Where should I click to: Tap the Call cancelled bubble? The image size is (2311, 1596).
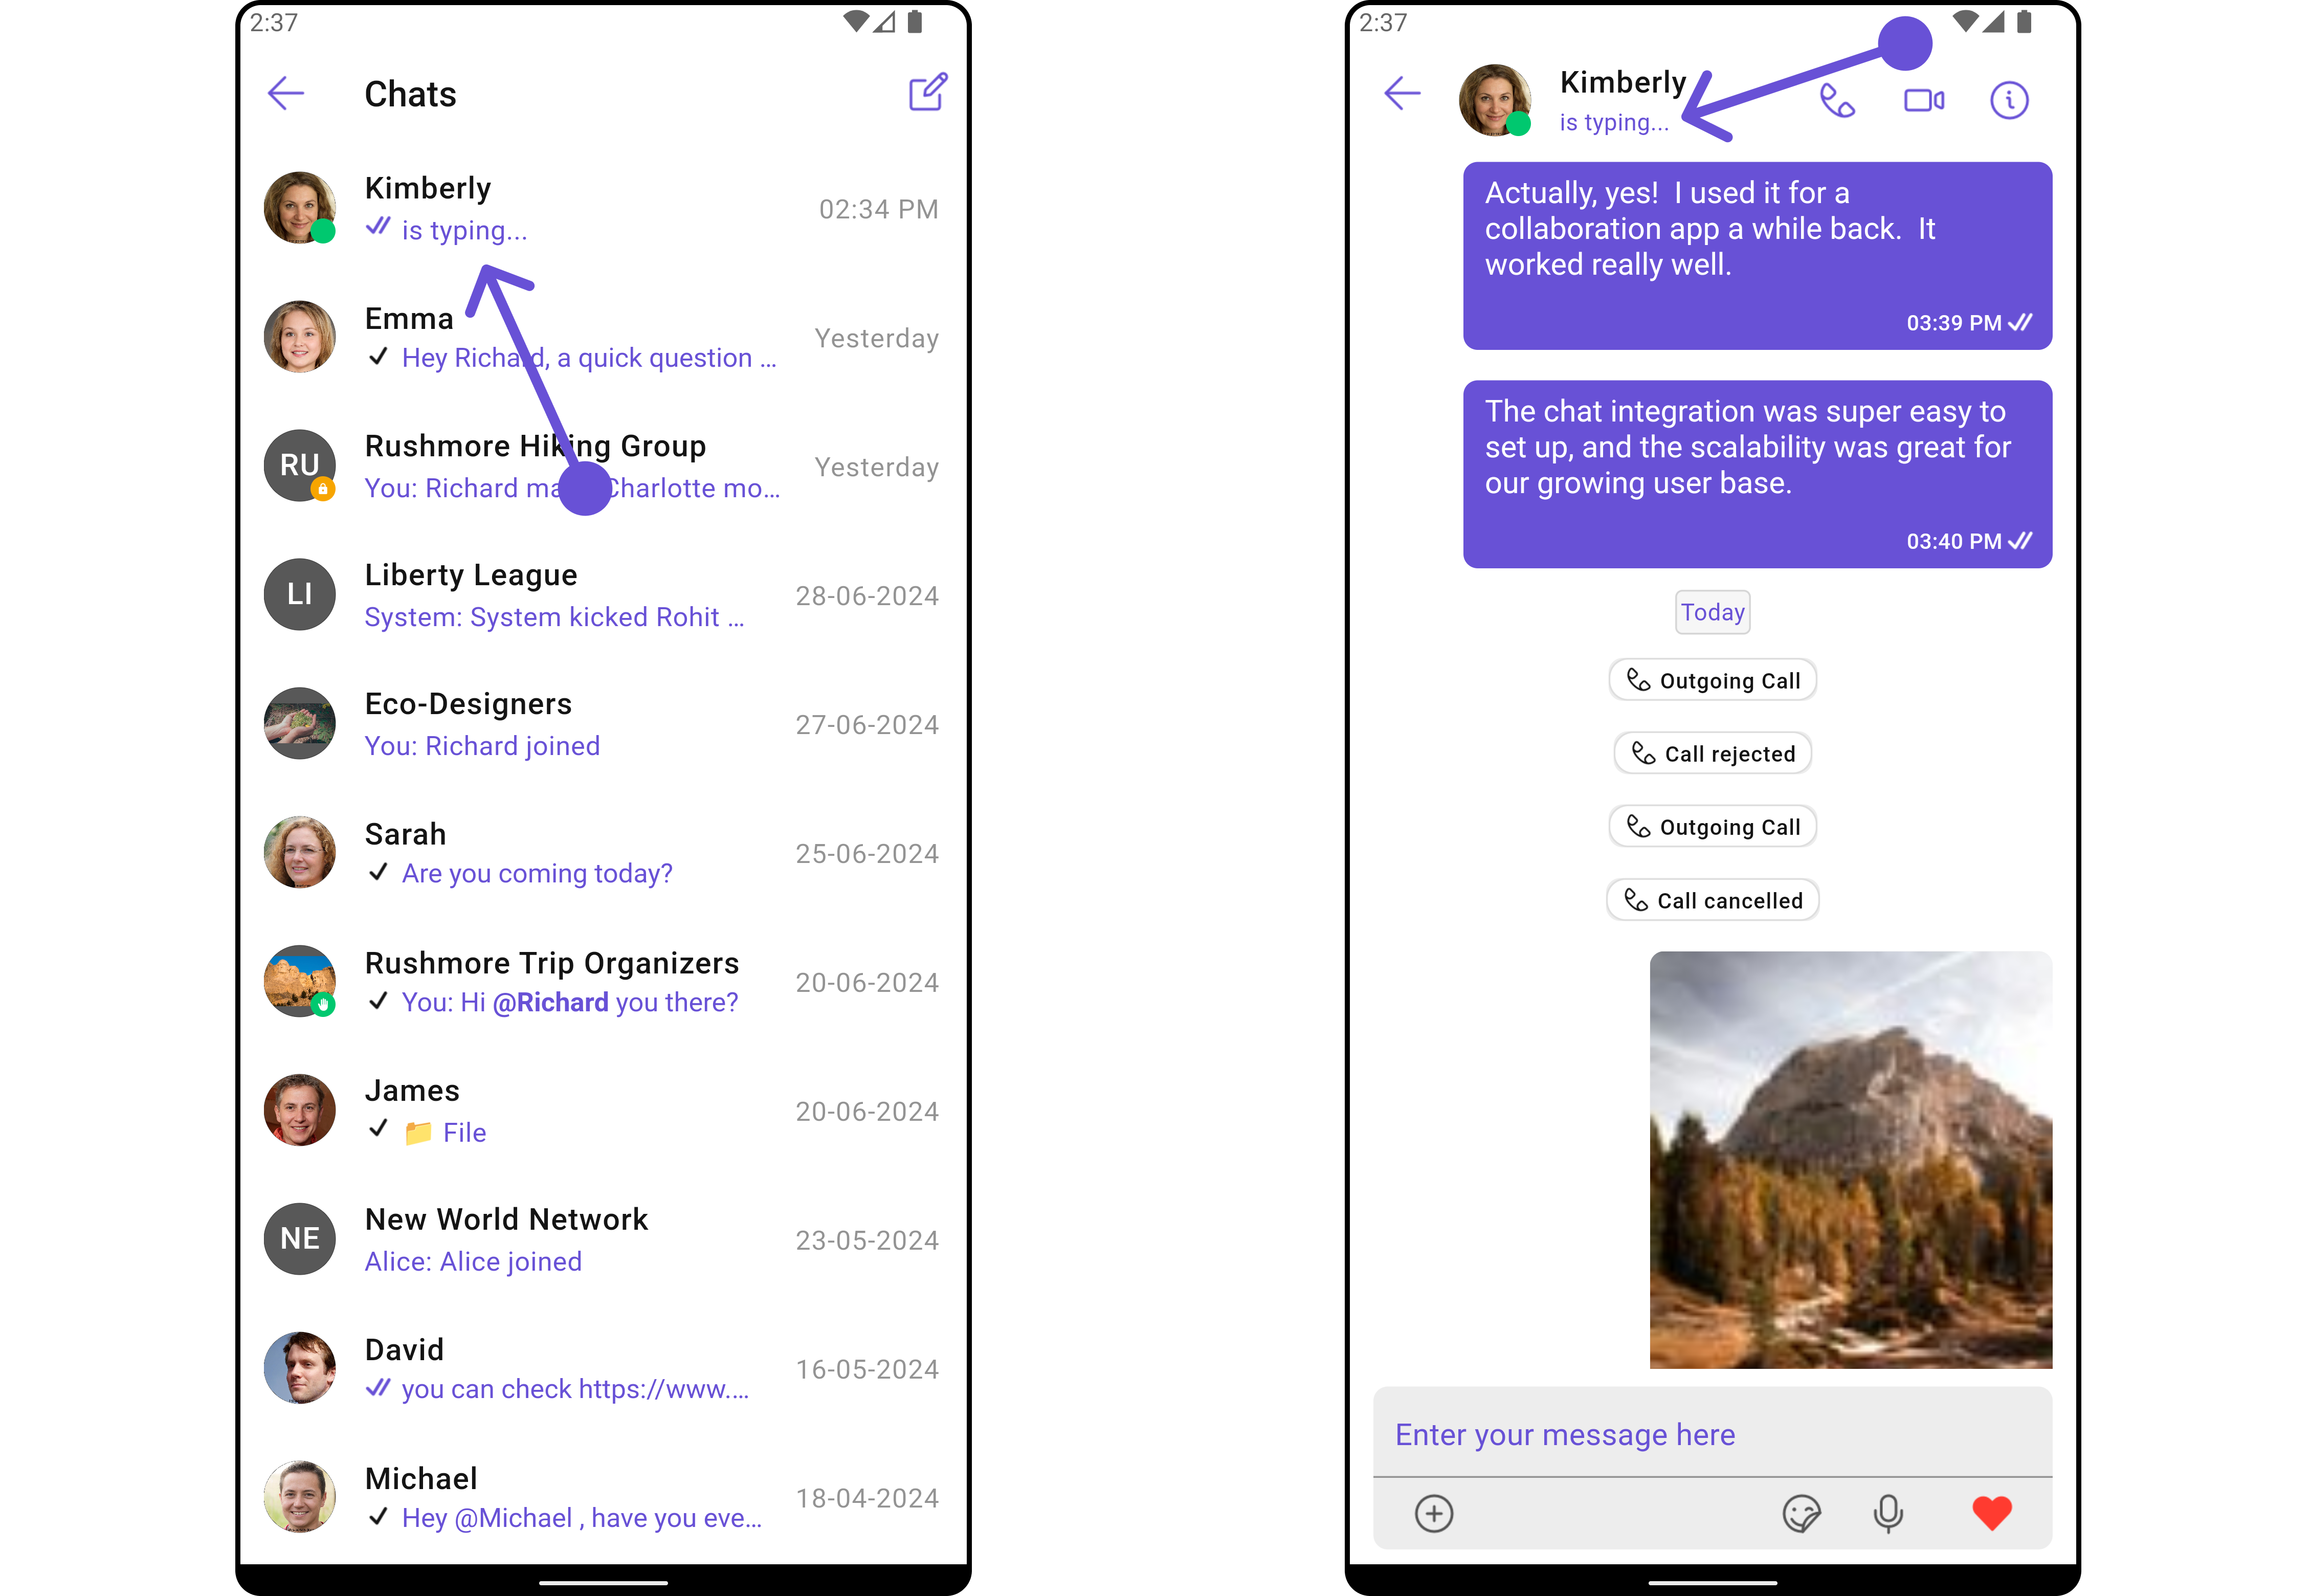click(1712, 900)
